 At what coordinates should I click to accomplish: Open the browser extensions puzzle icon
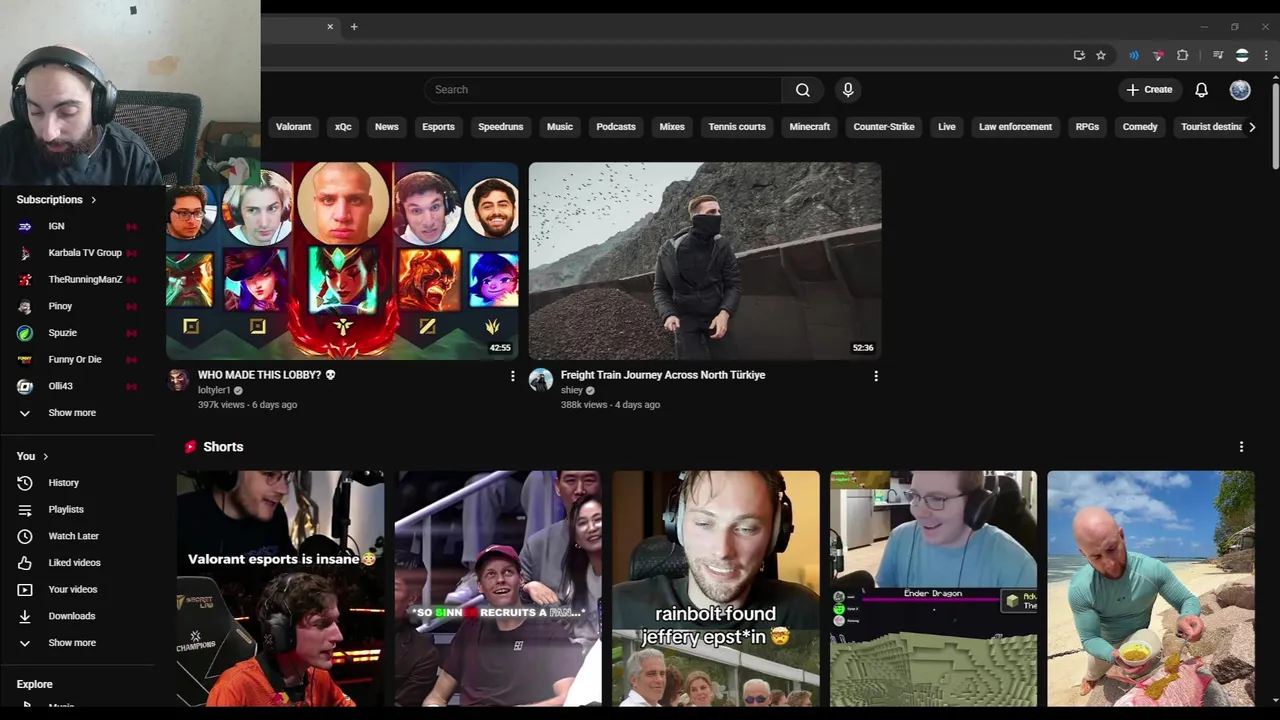[x=1183, y=55]
